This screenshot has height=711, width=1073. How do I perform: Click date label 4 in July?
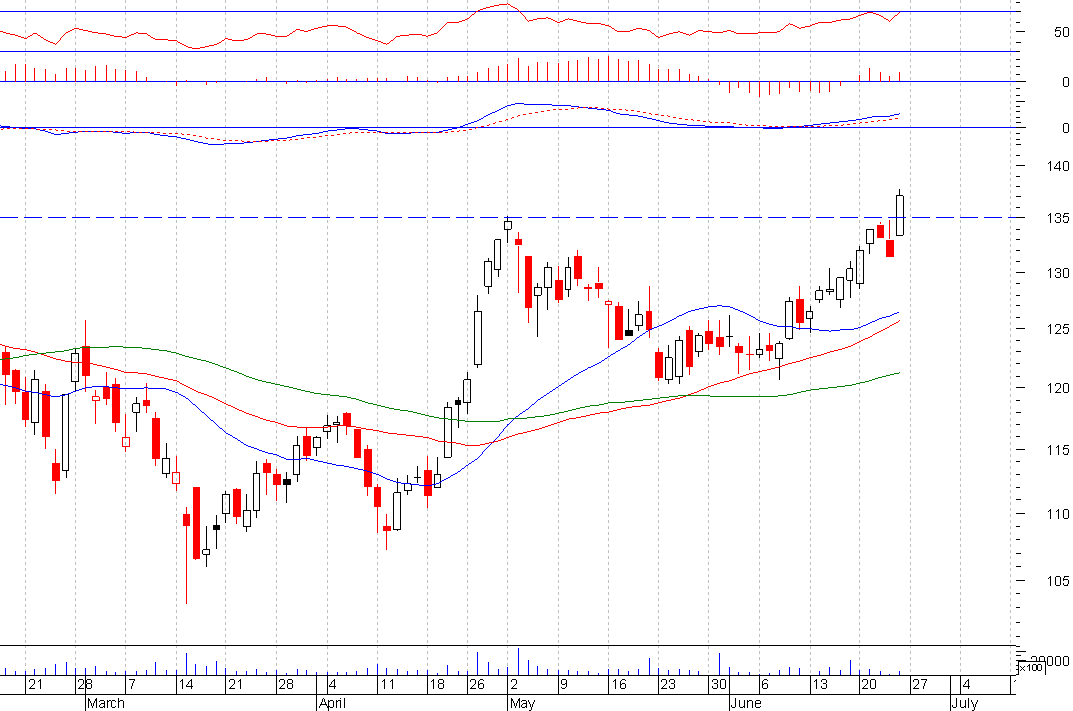click(x=966, y=684)
